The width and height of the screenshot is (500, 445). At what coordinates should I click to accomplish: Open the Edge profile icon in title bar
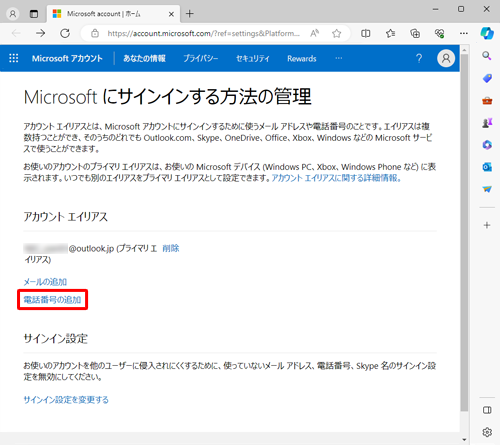pos(13,14)
